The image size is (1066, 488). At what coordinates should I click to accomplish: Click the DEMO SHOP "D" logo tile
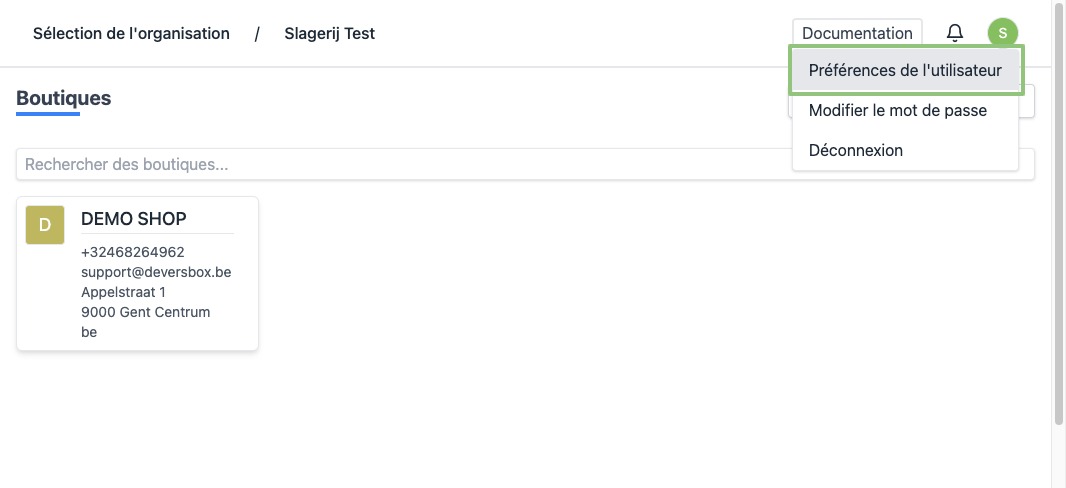tap(45, 225)
